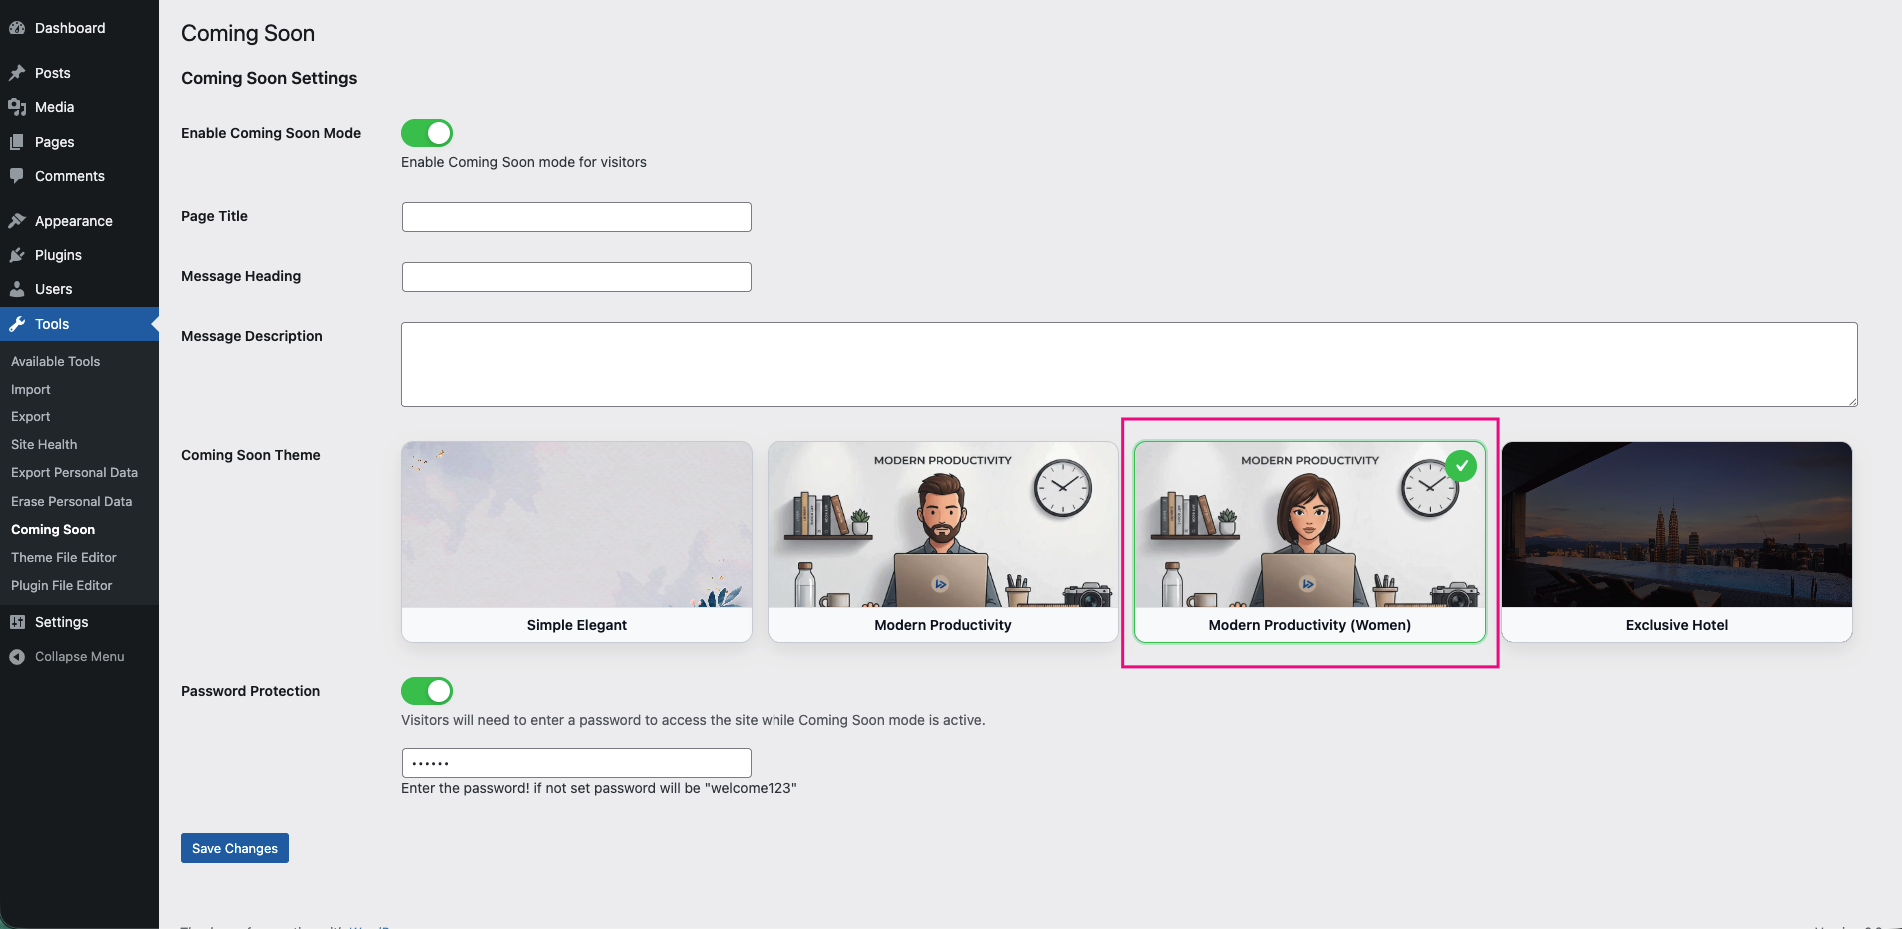Viewport: 1902px width, 929px height.
Task: Focus the Message Description text area
Action: click(1128, 364)
